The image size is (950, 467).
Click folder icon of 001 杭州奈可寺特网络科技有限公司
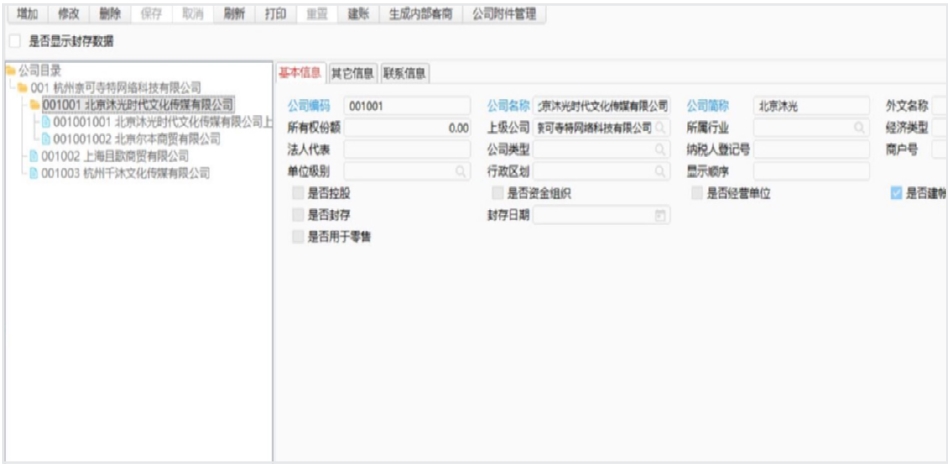point(21,88)
